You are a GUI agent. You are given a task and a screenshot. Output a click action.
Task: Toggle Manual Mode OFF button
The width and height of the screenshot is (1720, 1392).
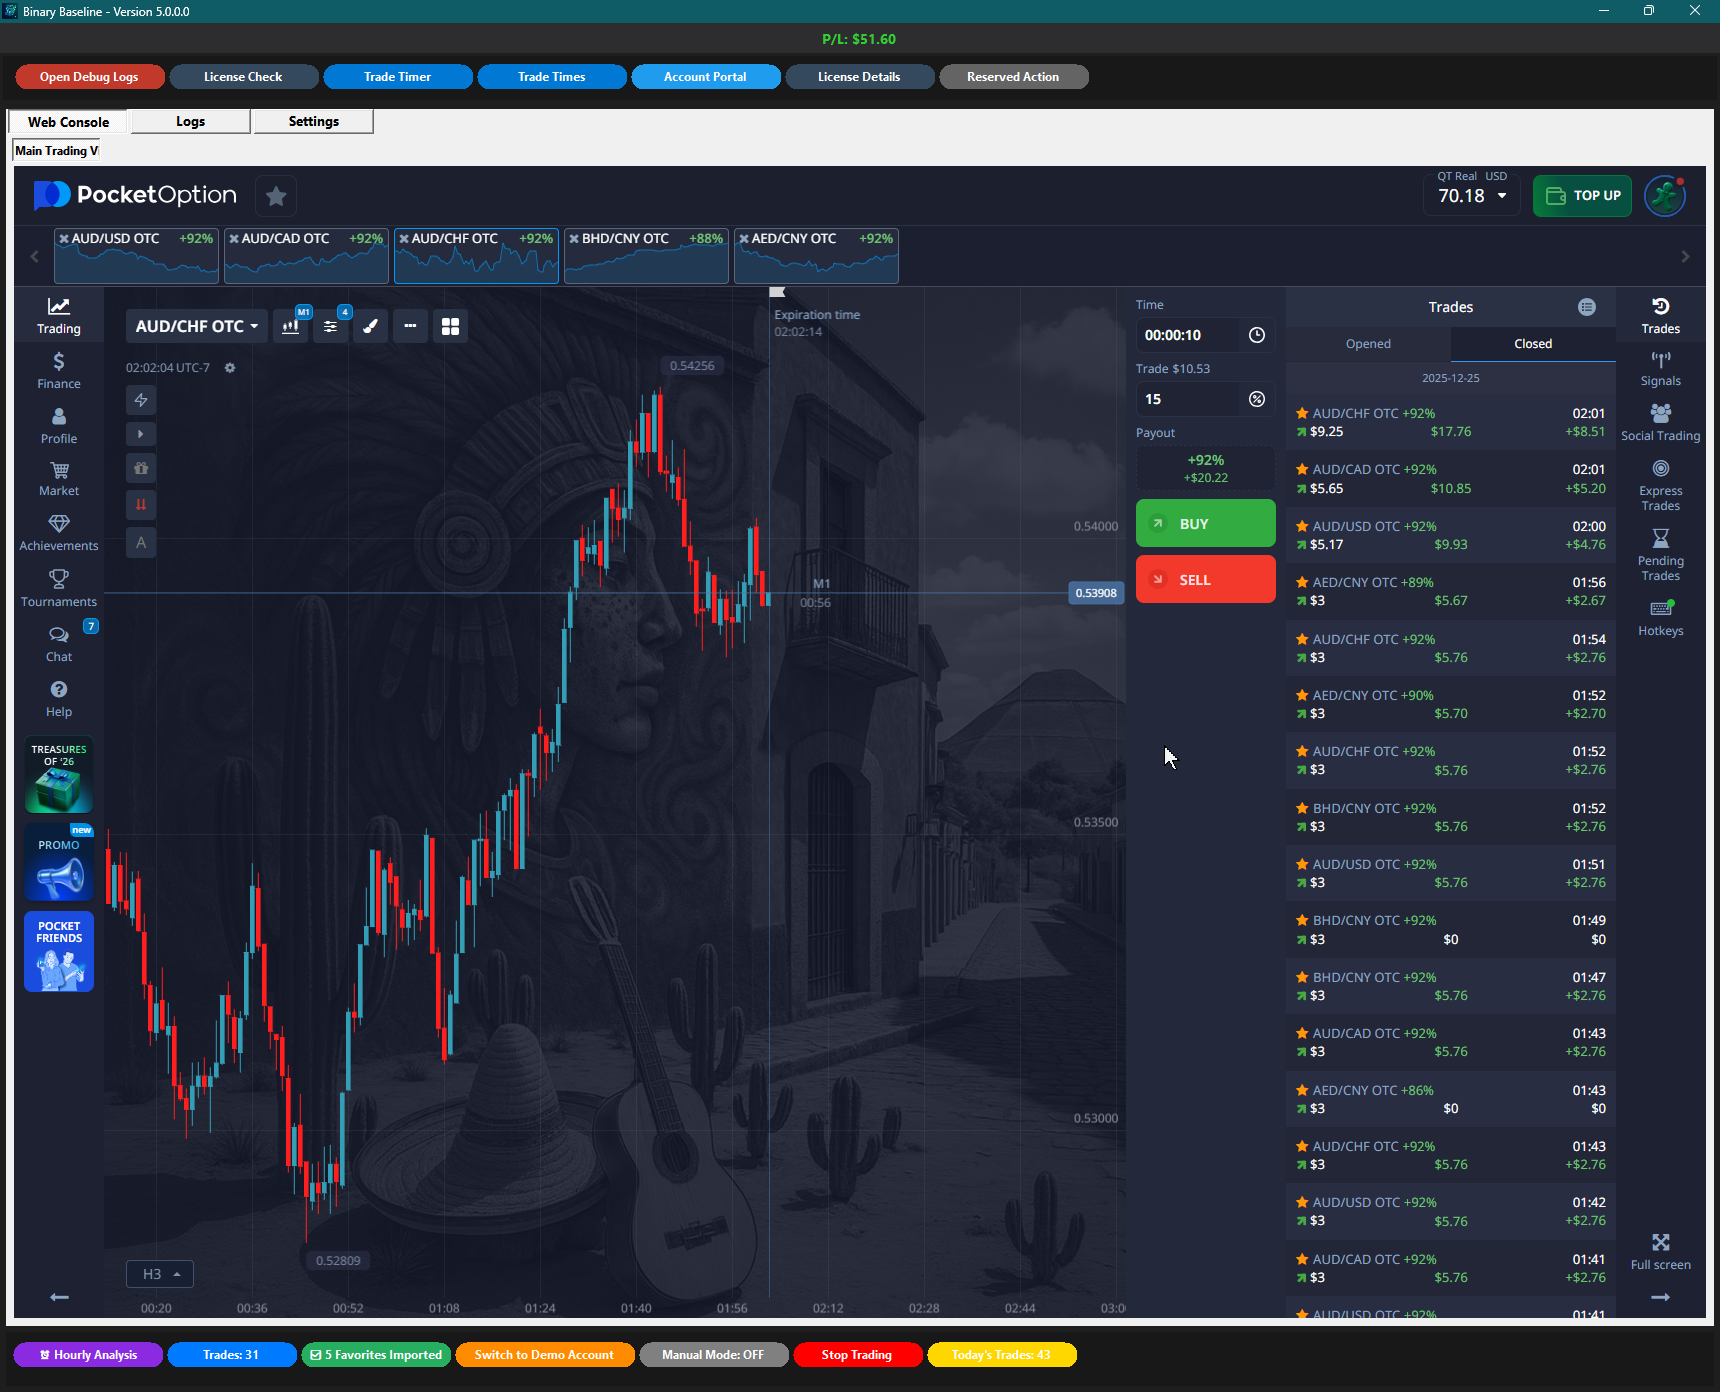tap(713, 1355)
